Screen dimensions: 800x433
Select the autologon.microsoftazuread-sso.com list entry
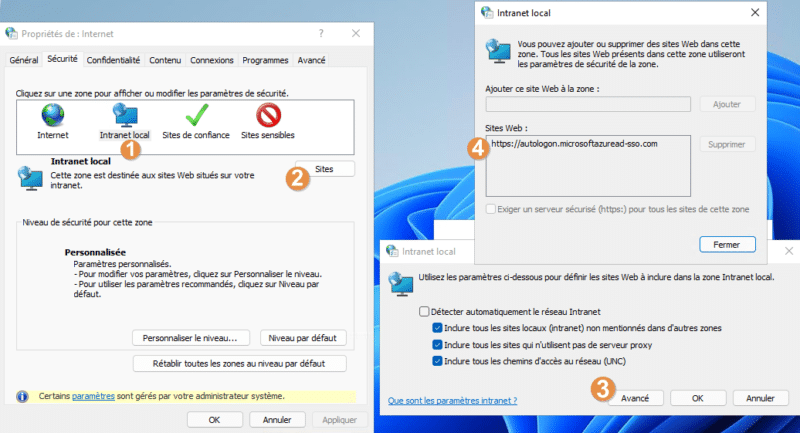pyautogui.click(x=574, y=144)
